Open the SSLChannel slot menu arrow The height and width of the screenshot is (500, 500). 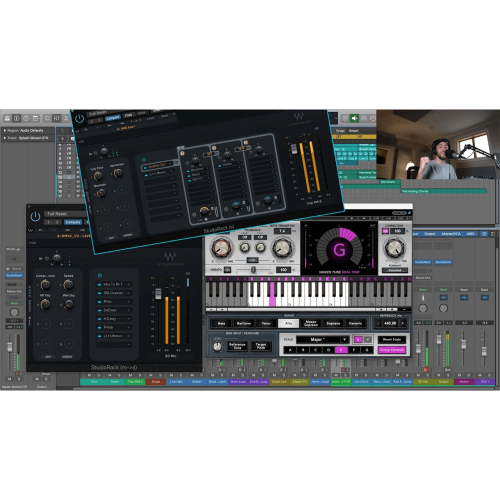pos(128,293)
